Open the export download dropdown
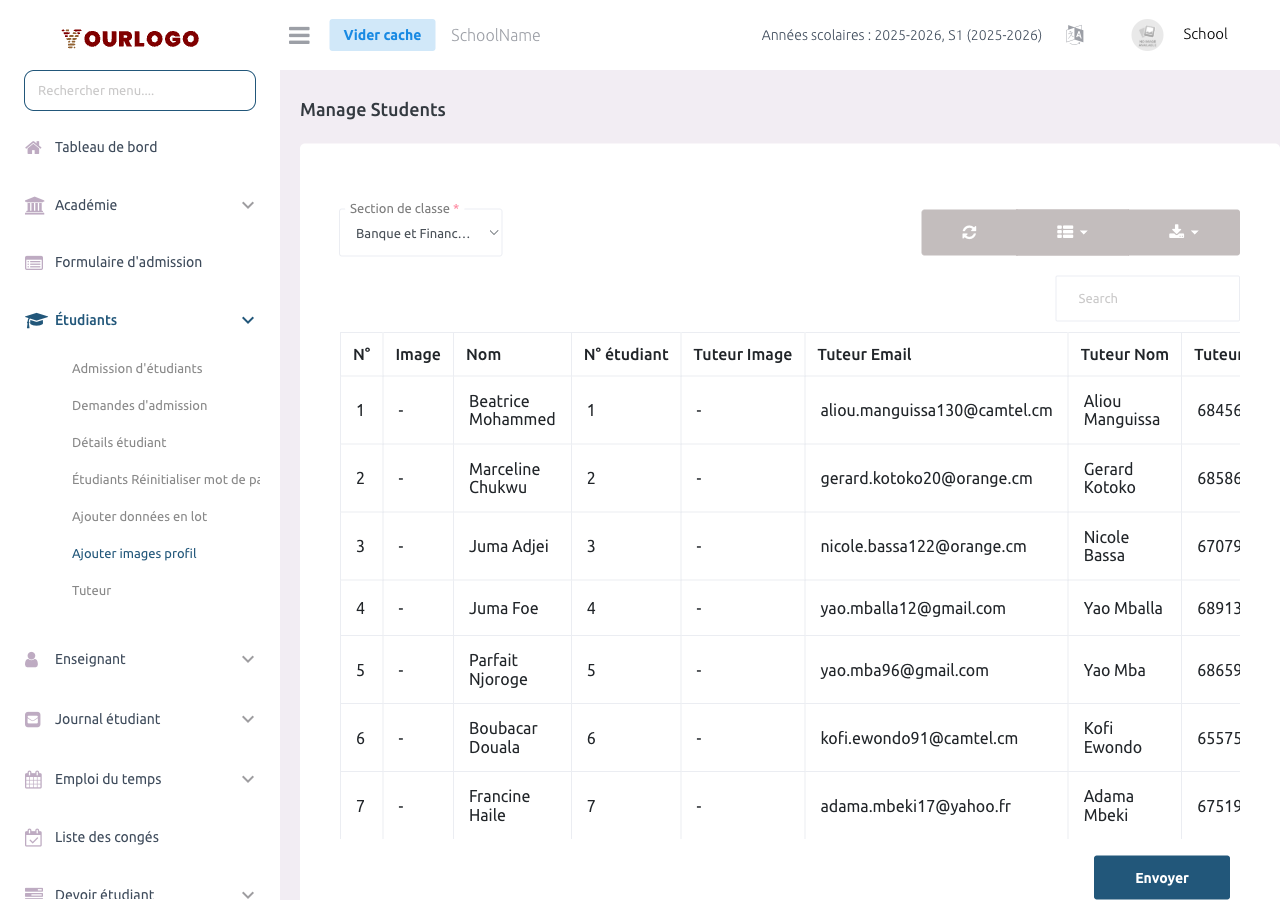 tap(1183, 232)
